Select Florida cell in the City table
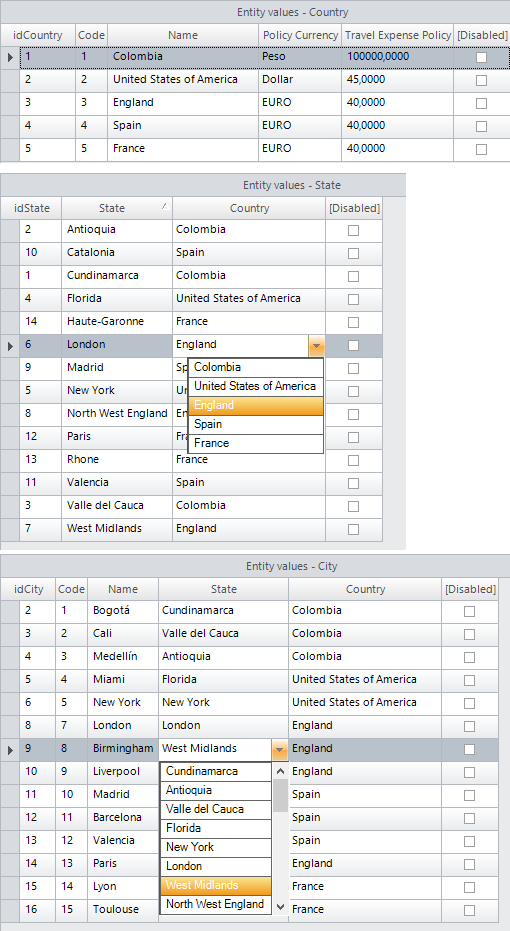The width and height of the screenshot is (510, 931). click(x=223, y=680)
